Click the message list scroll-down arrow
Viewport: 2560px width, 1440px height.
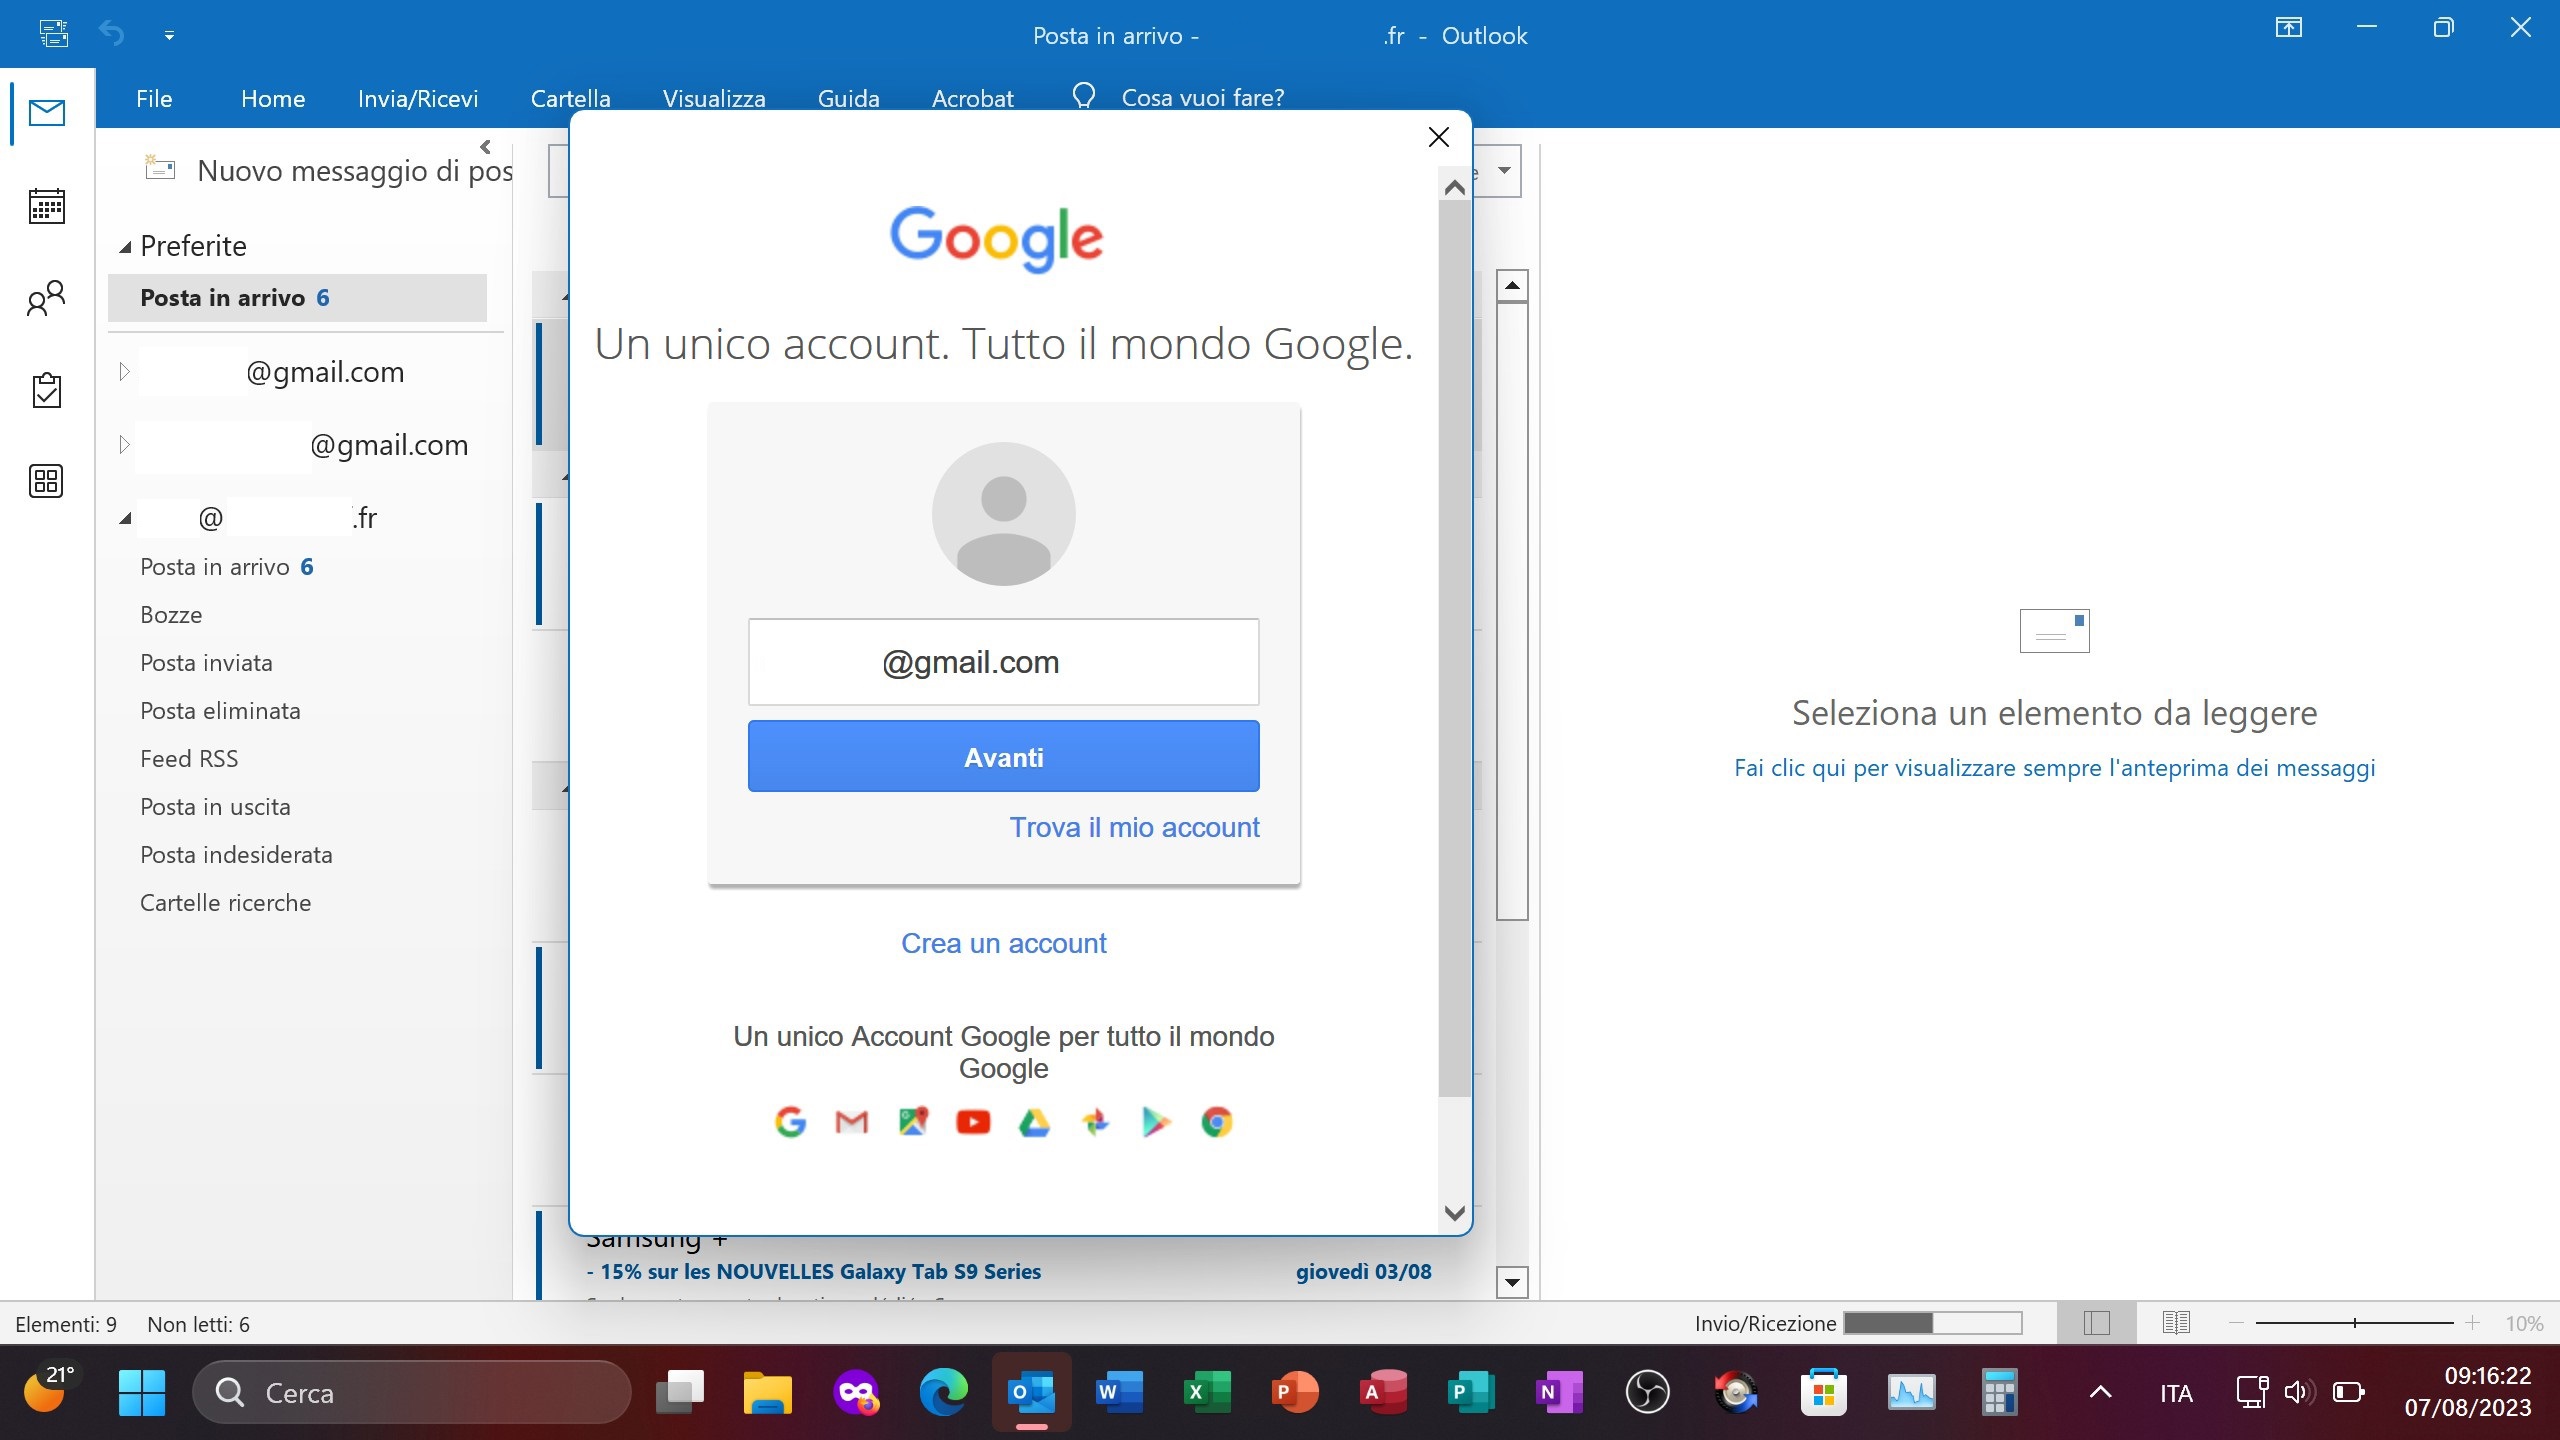(x=1512, y=1282)
